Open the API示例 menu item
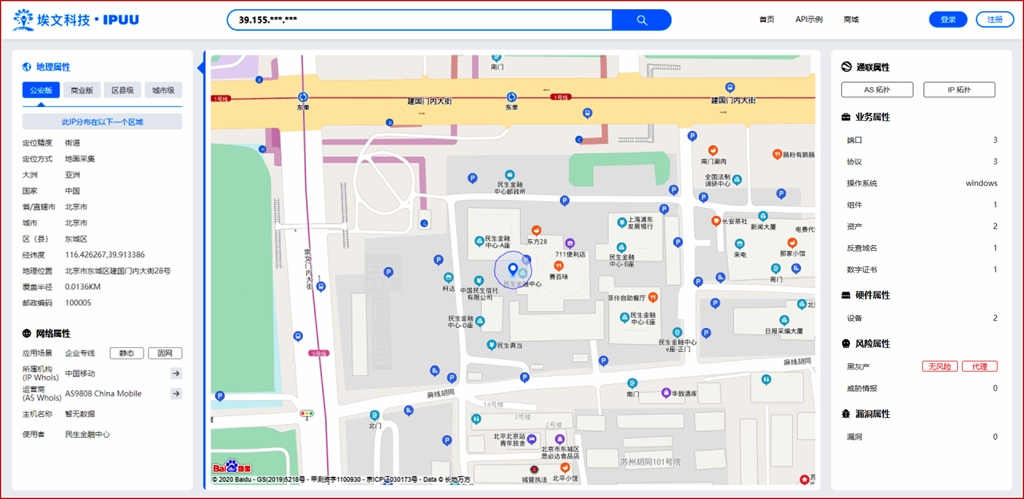The height and width of the screenshot is (499, 1024). tap(809, 20)
